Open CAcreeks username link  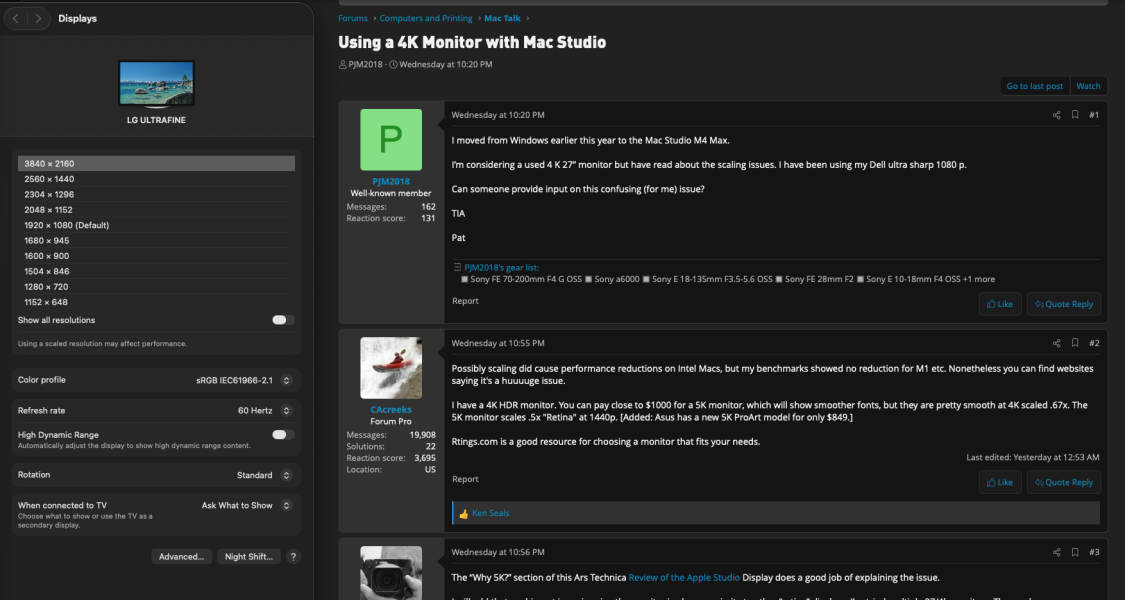(x=391, y=410)
